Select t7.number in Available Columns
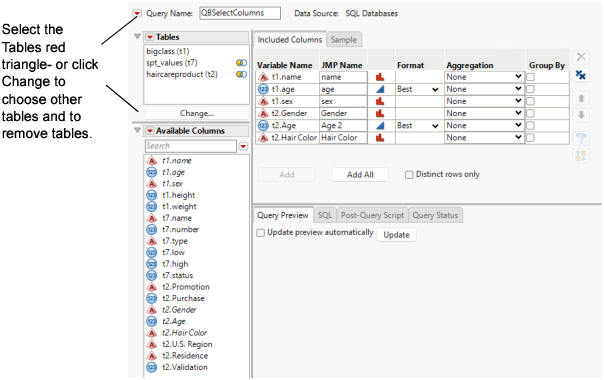The height and width of the screenshot is (380, 604). (180, 230)
